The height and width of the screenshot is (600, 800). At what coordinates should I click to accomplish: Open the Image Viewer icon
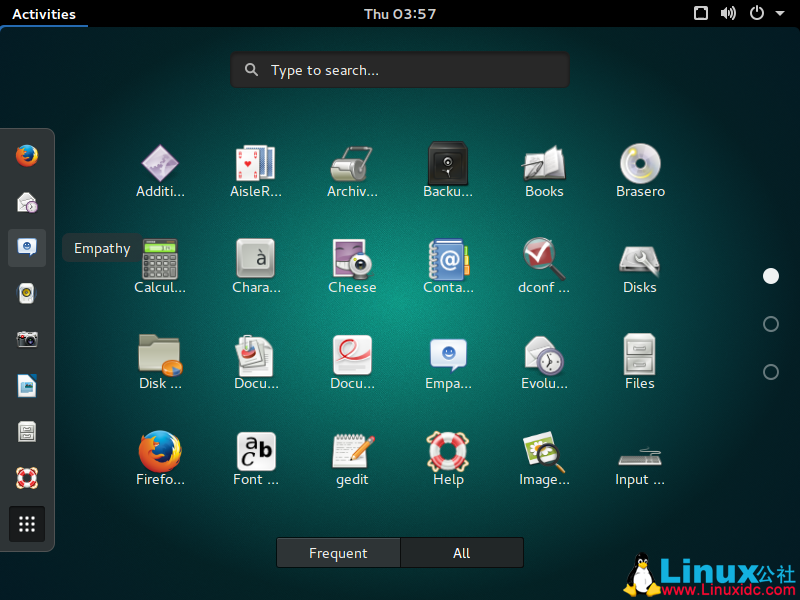[544, 452]
